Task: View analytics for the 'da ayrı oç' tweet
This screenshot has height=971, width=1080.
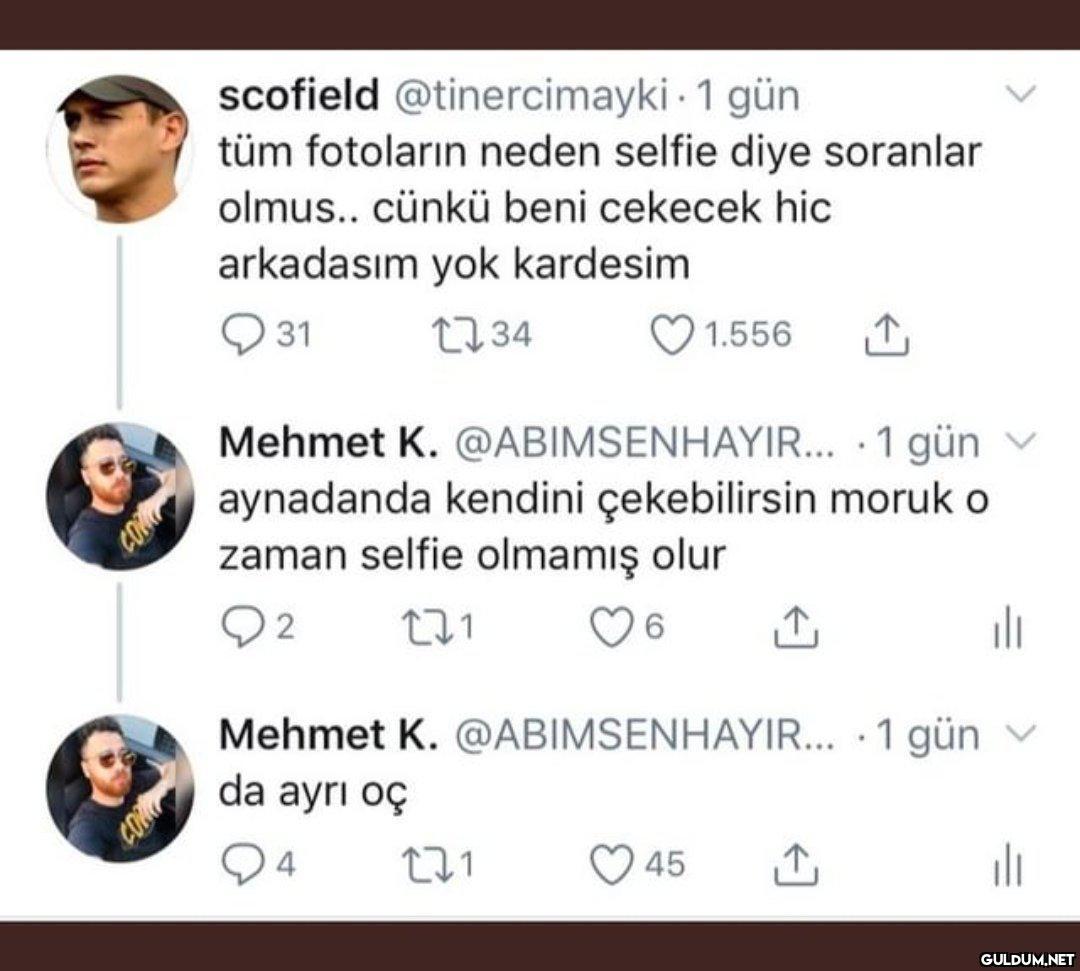Action: pos(1006,866)
